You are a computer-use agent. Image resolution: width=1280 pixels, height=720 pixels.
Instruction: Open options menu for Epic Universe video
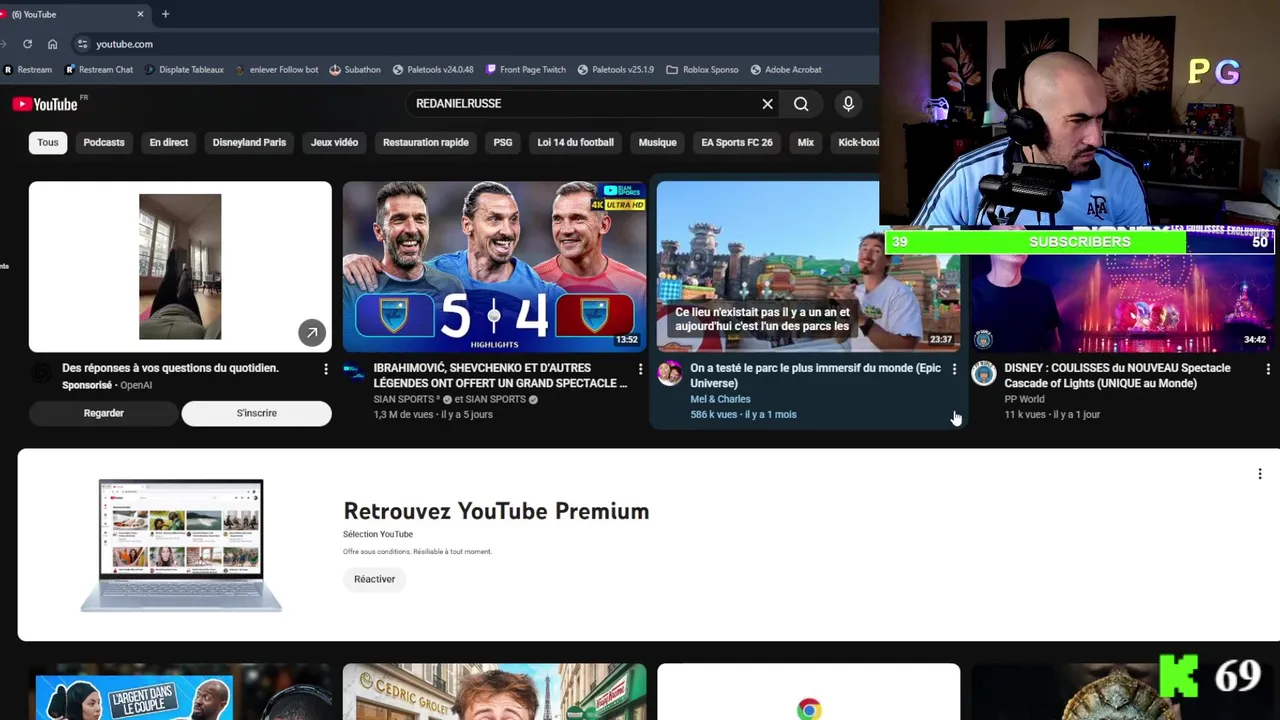954,369
